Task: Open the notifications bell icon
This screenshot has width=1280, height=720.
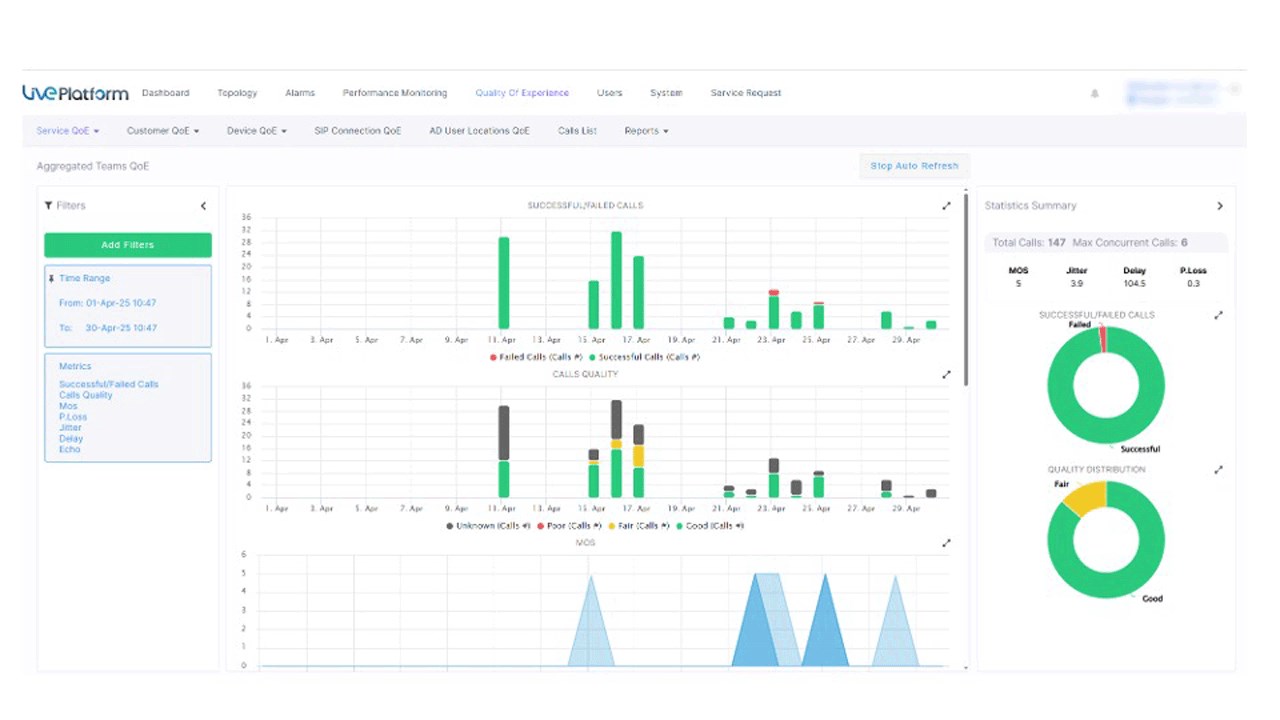Action: 1094,93
